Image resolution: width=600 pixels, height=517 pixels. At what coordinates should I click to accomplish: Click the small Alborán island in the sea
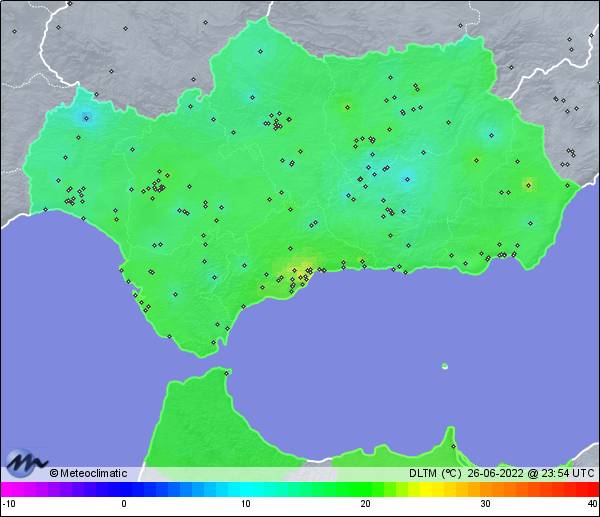[445, 366]
